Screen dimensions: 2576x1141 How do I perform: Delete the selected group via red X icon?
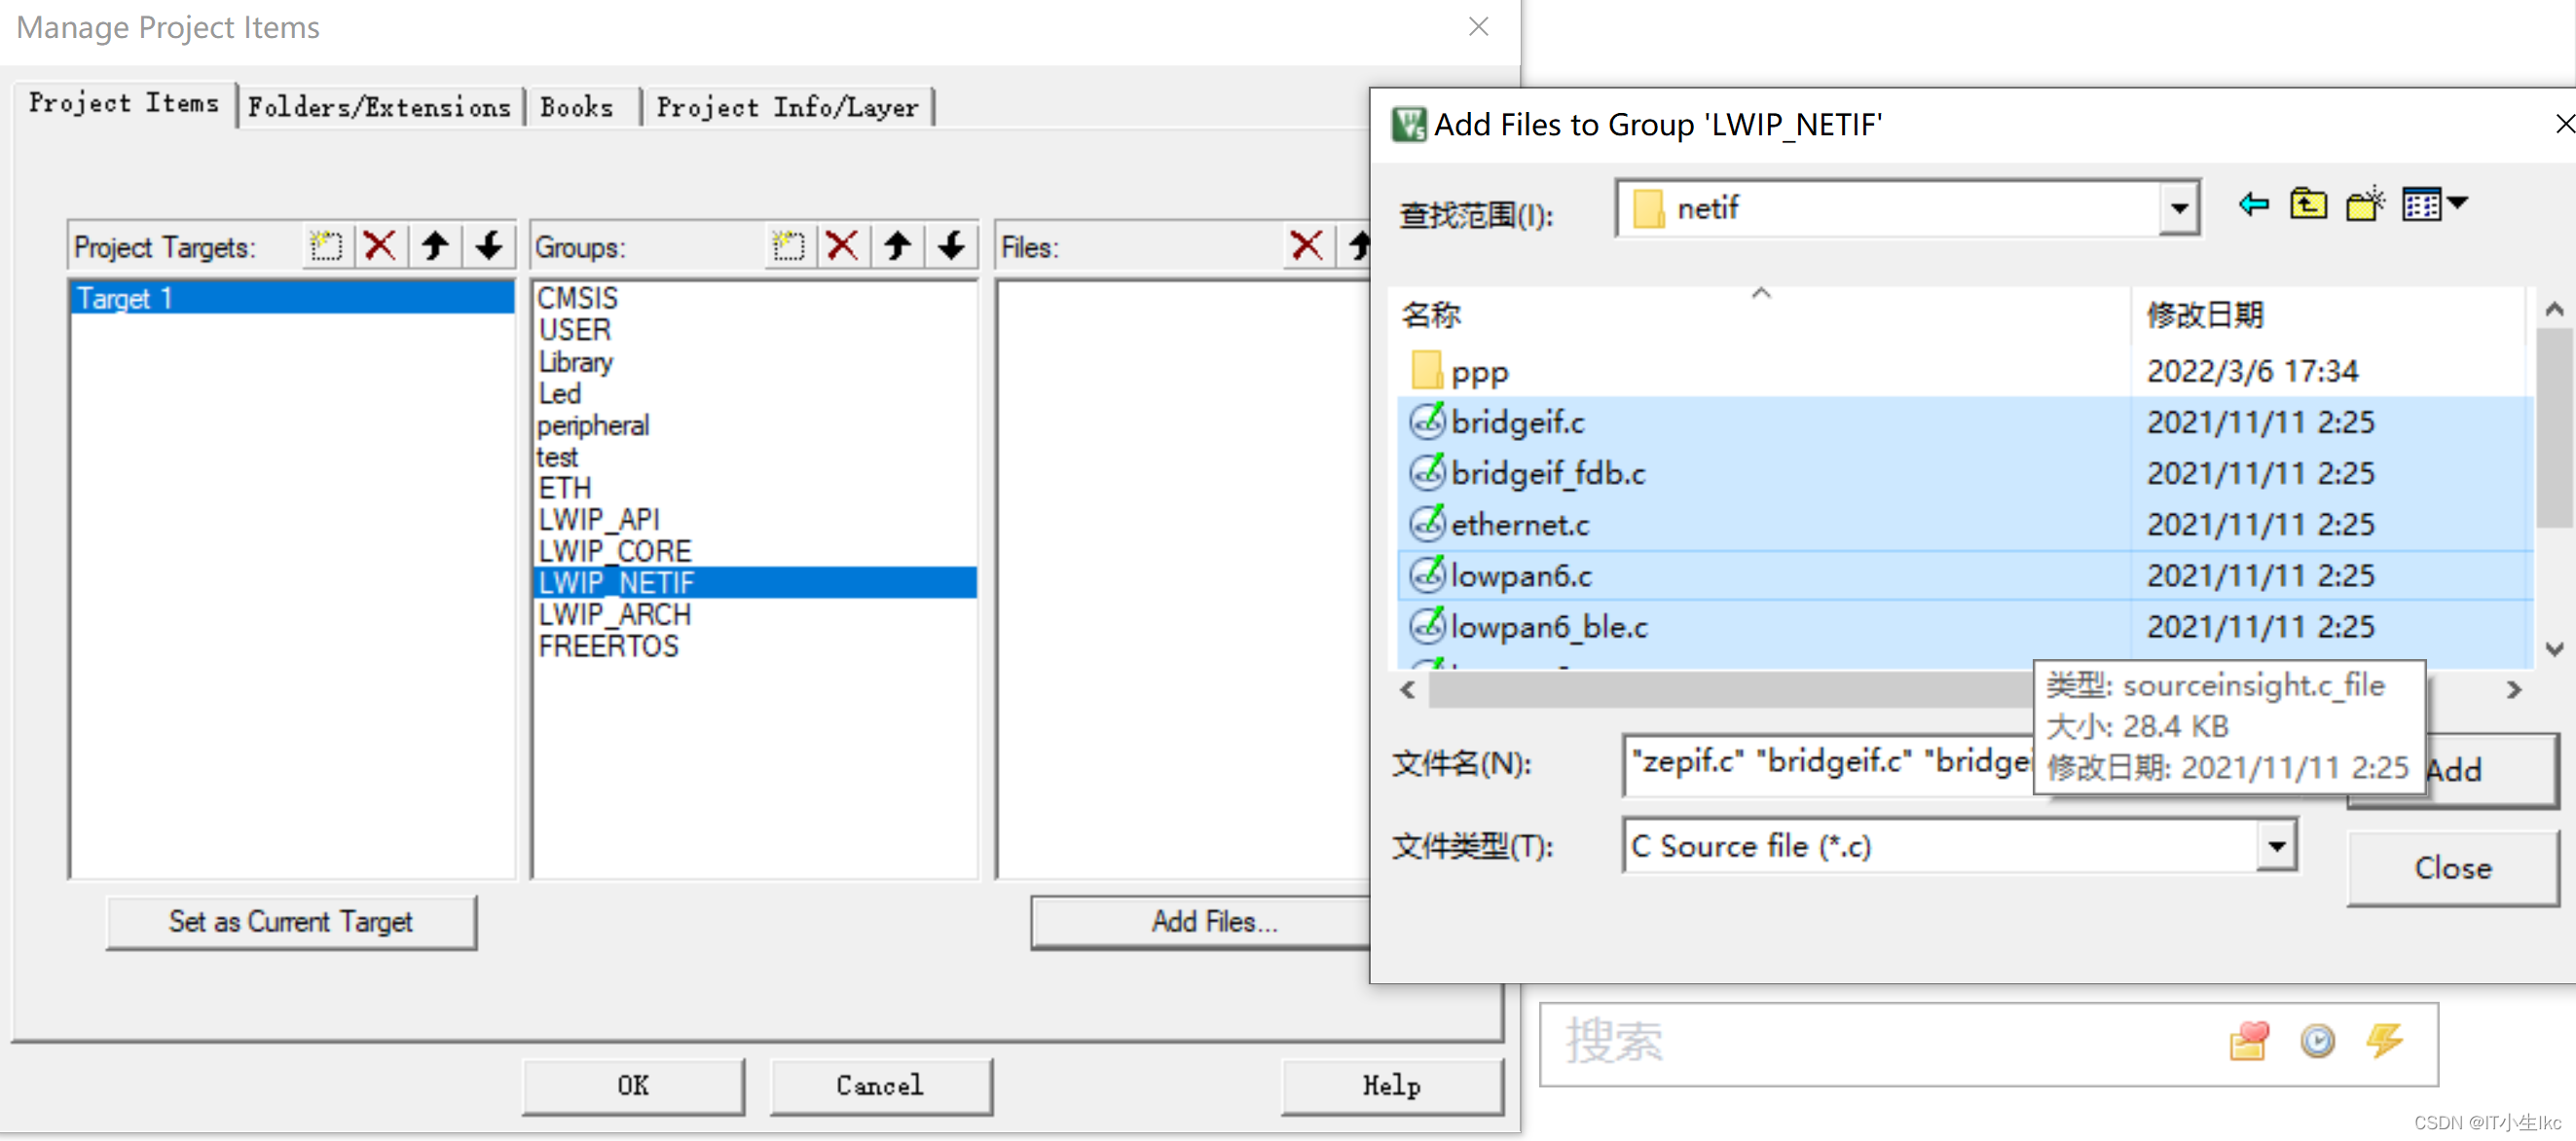843,246
